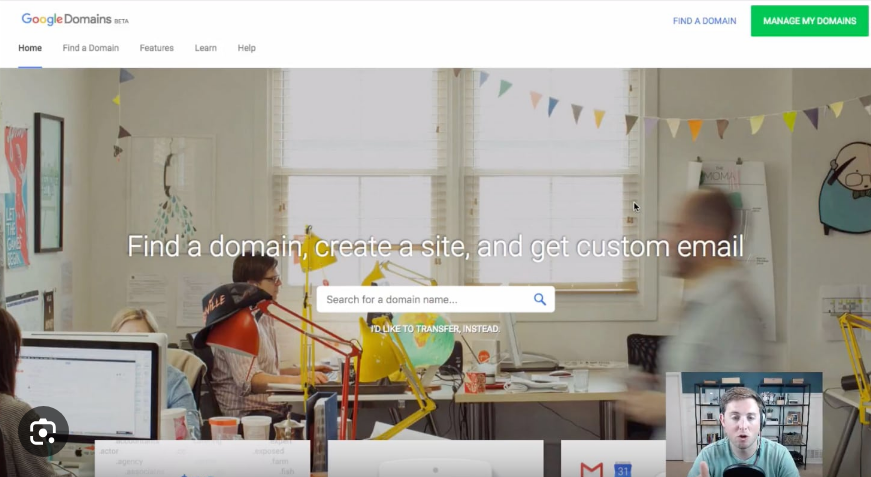Screen dimensions: 871x477
Task: Click the Gmail envelope icon
Action: tap(592, 470)
